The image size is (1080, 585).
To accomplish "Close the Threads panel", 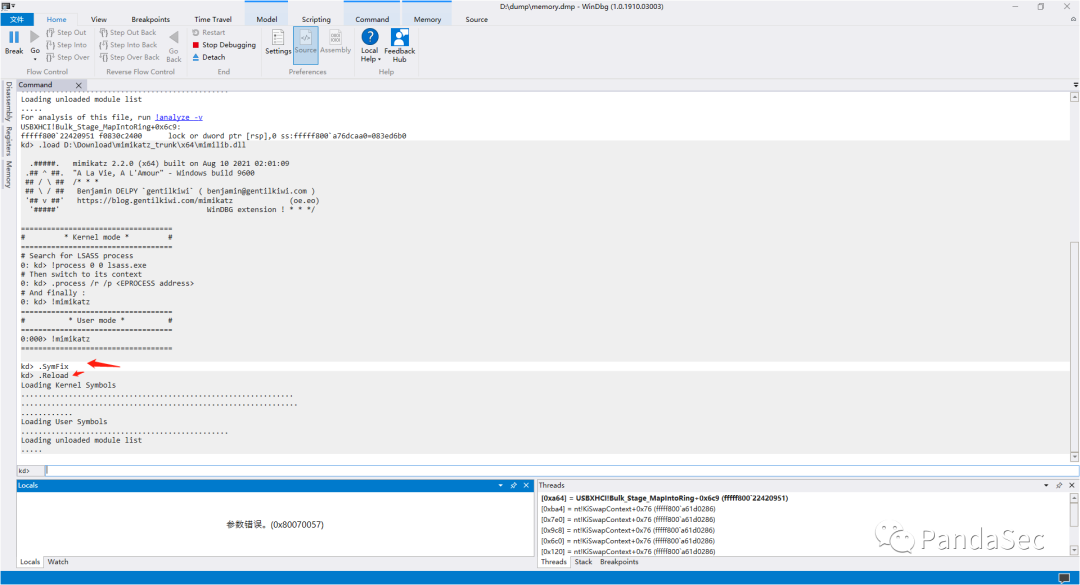I will (1072, 485).
